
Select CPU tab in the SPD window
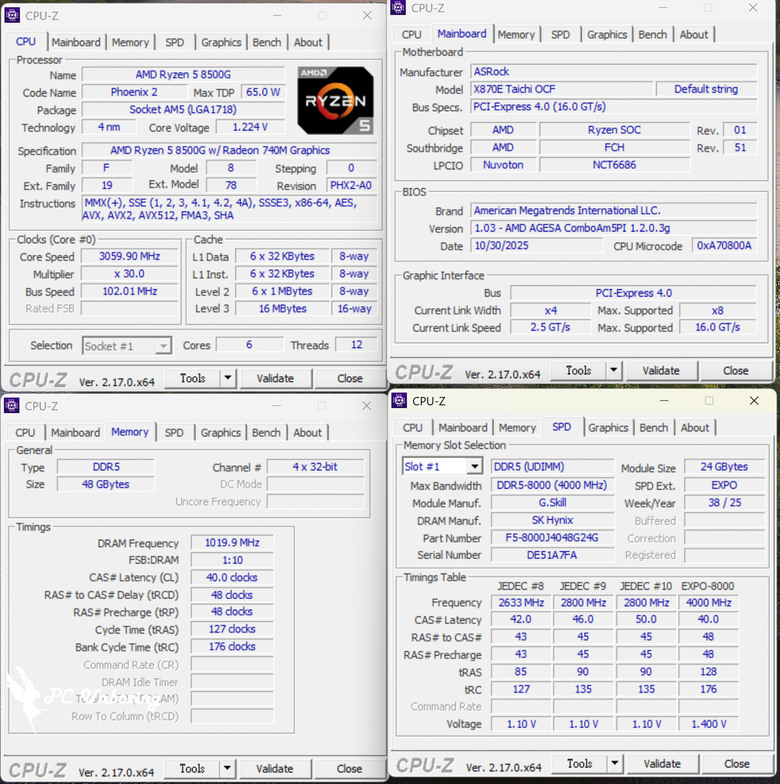tap(412, 428)
